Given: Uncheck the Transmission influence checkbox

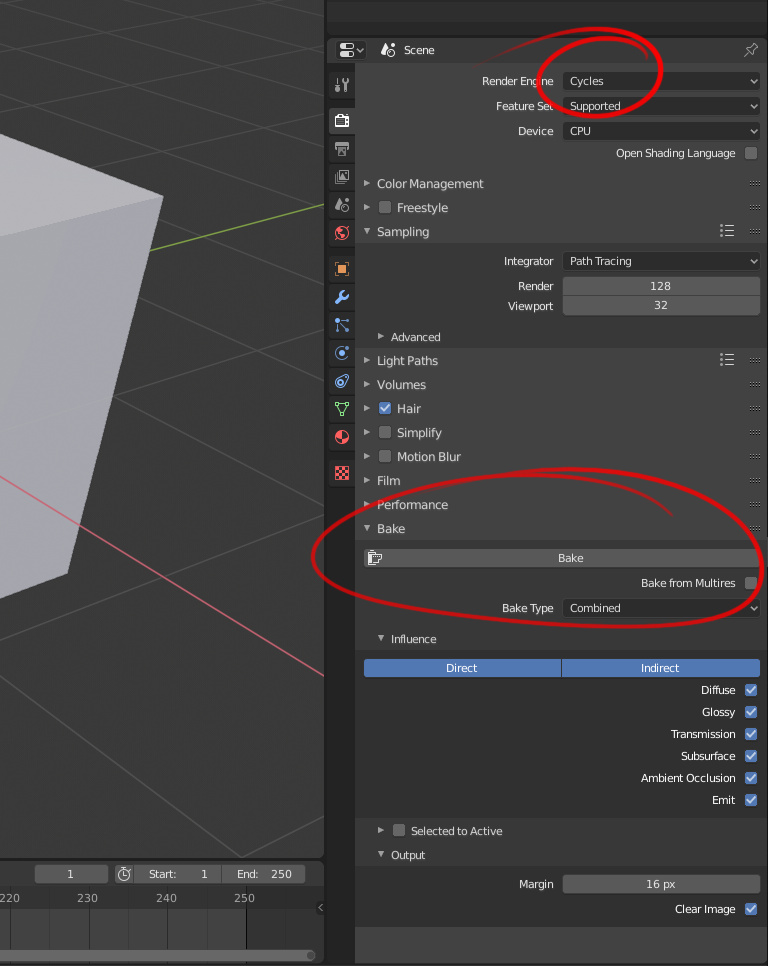Looking at the screenshot, I should tap(751, 734).
